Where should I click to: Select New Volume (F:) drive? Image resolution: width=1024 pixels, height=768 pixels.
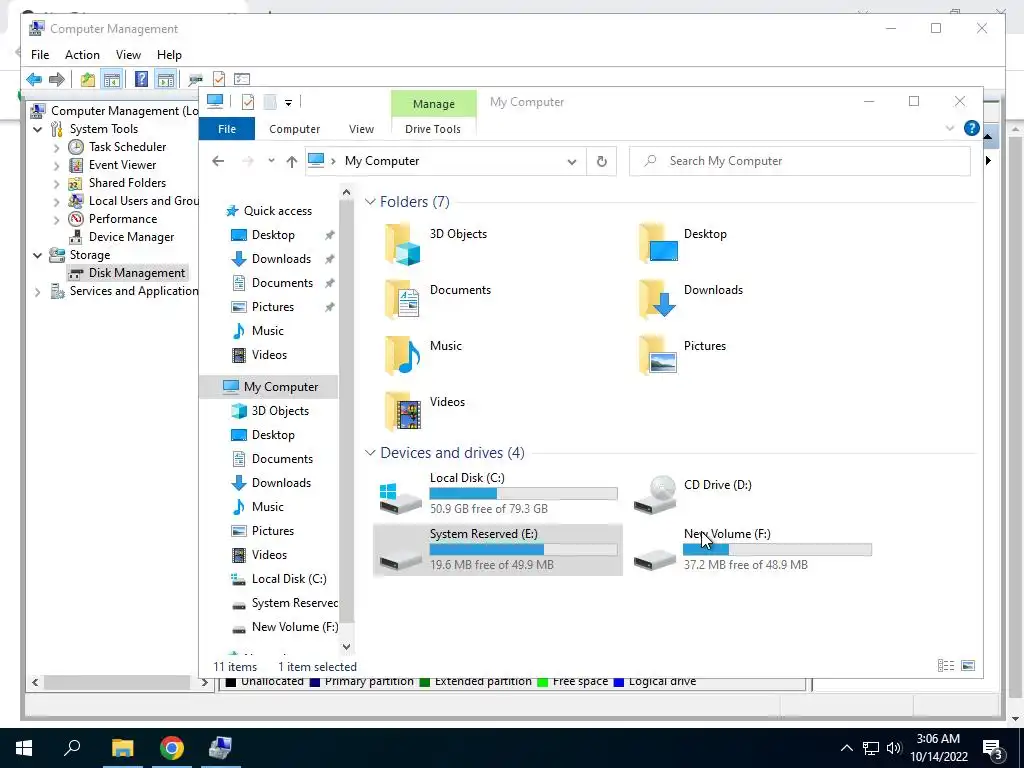pos(752,550)
